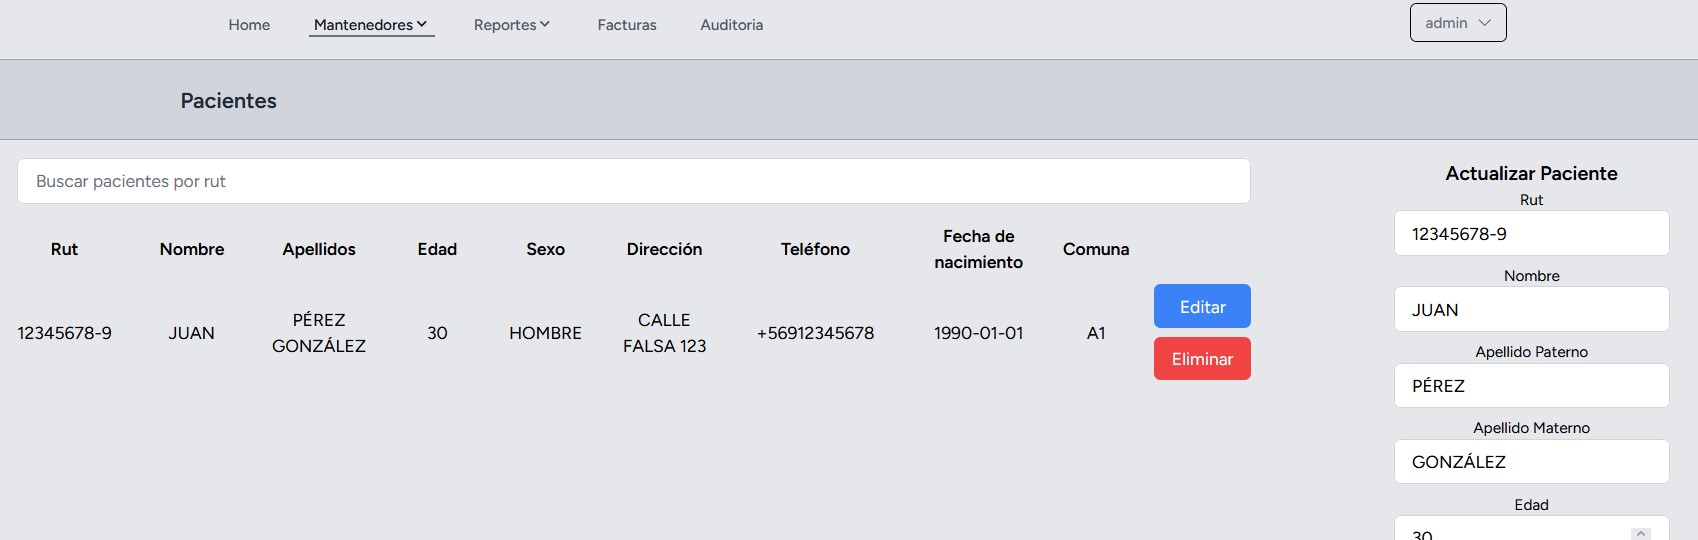Image resolution: width=1698 pixels, height=540 pixels.
Task: Select the Nombre input containing JUAN
Action: click(1531, 310)
